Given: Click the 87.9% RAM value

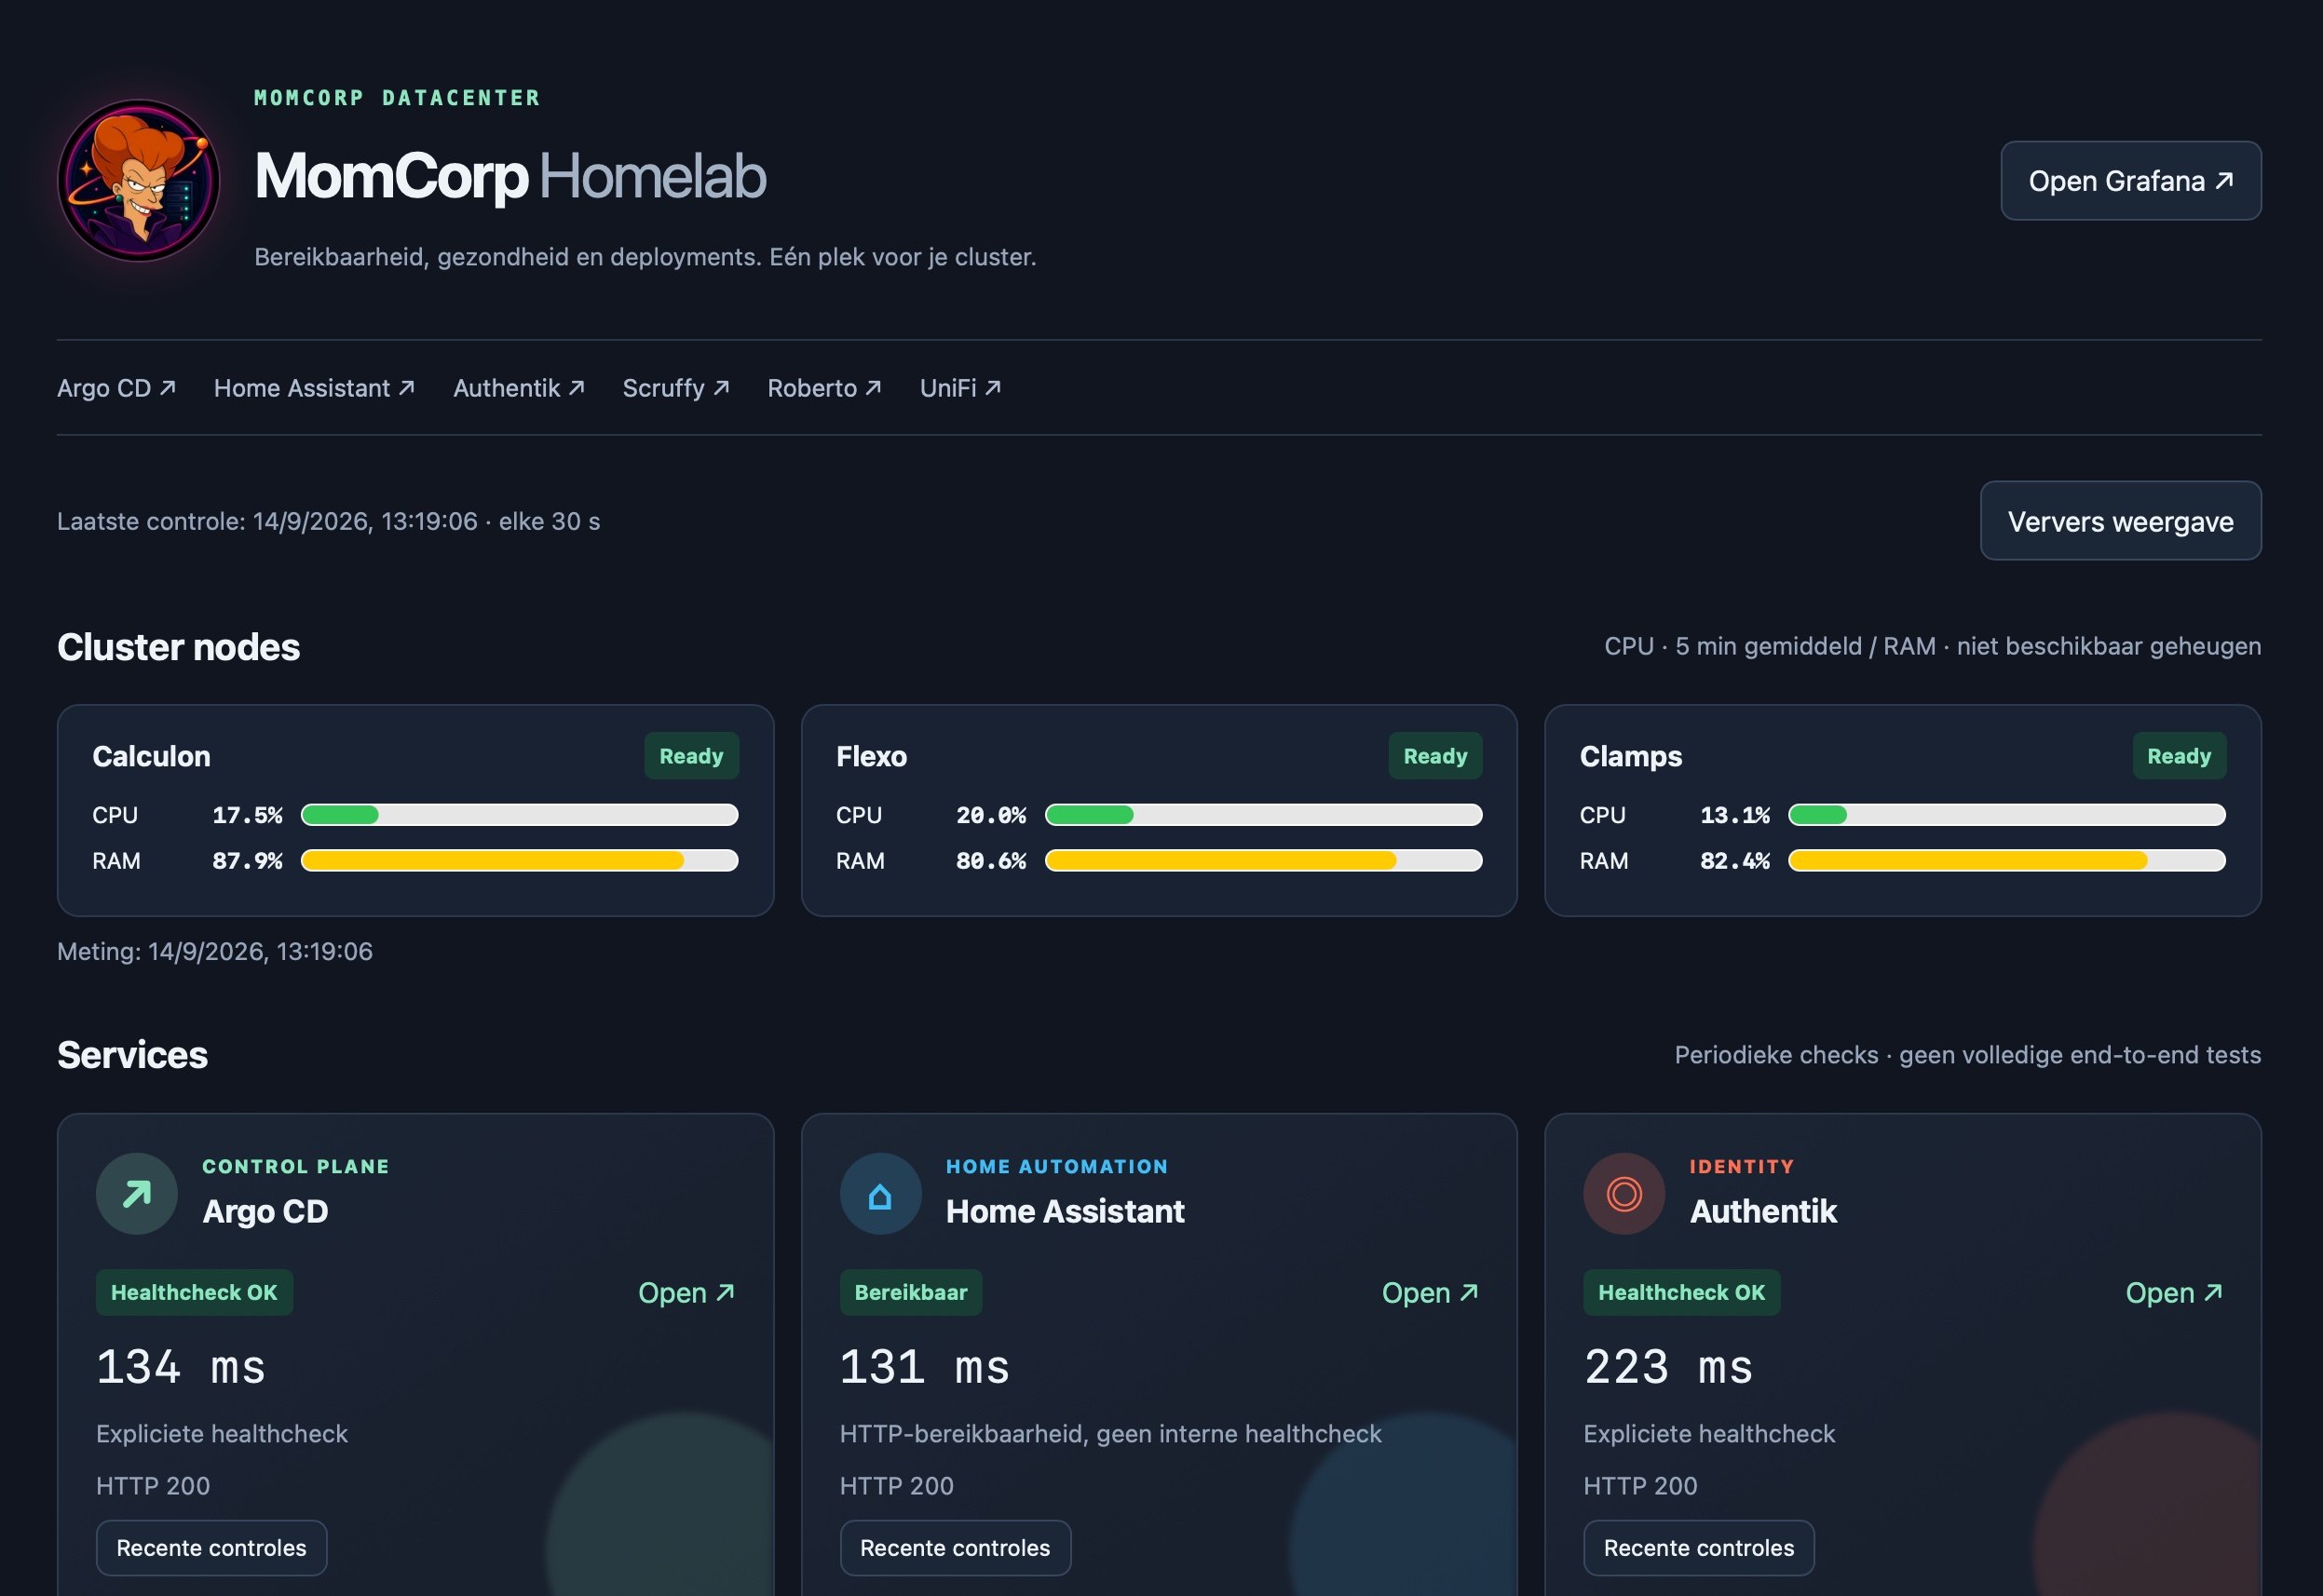Looking at the screenshot, I should pos(247,861).
